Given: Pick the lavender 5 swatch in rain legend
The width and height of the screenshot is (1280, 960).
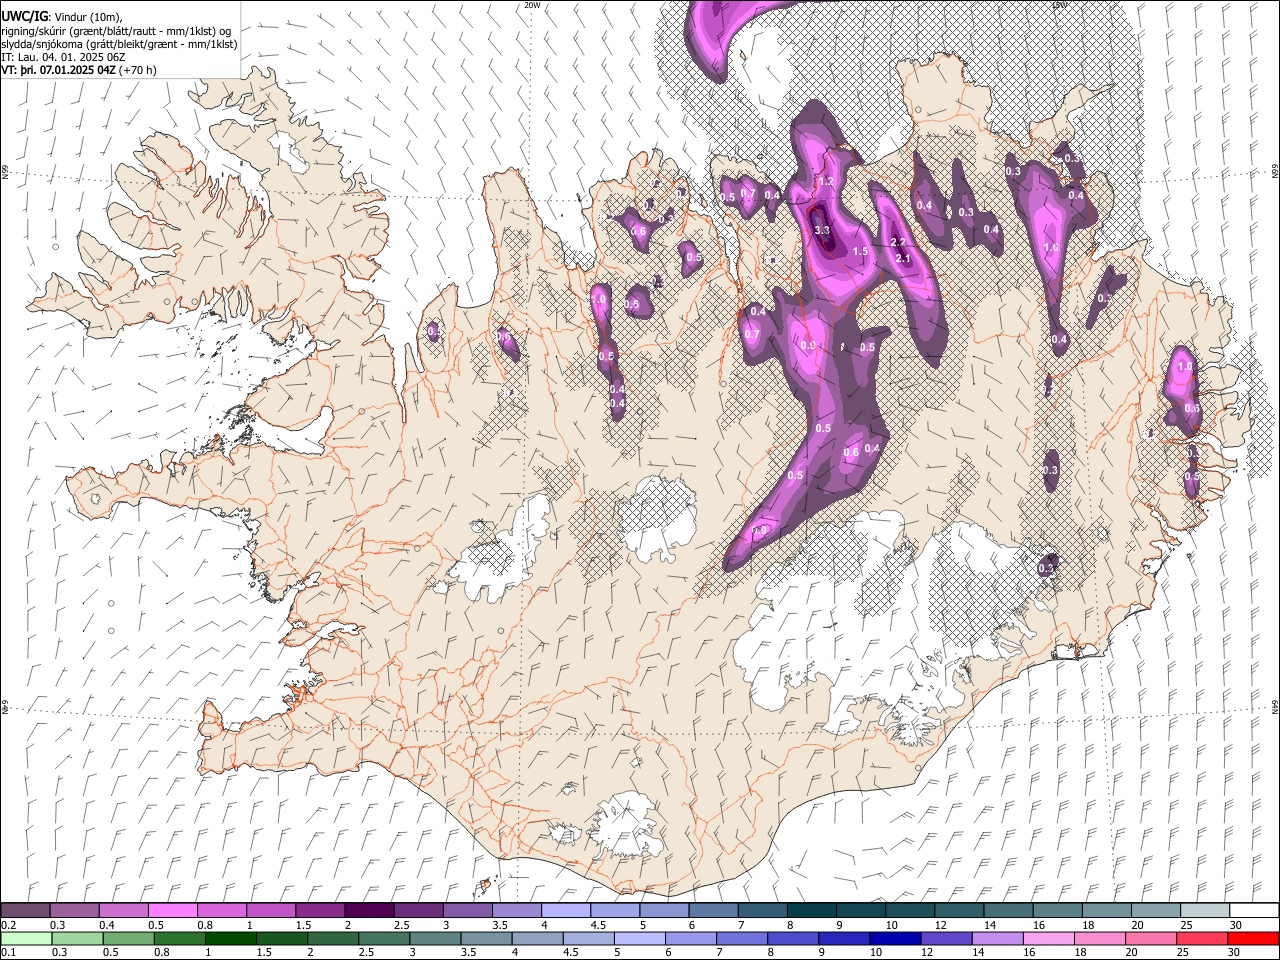Looking at the screenshot, I should (640, 938).
